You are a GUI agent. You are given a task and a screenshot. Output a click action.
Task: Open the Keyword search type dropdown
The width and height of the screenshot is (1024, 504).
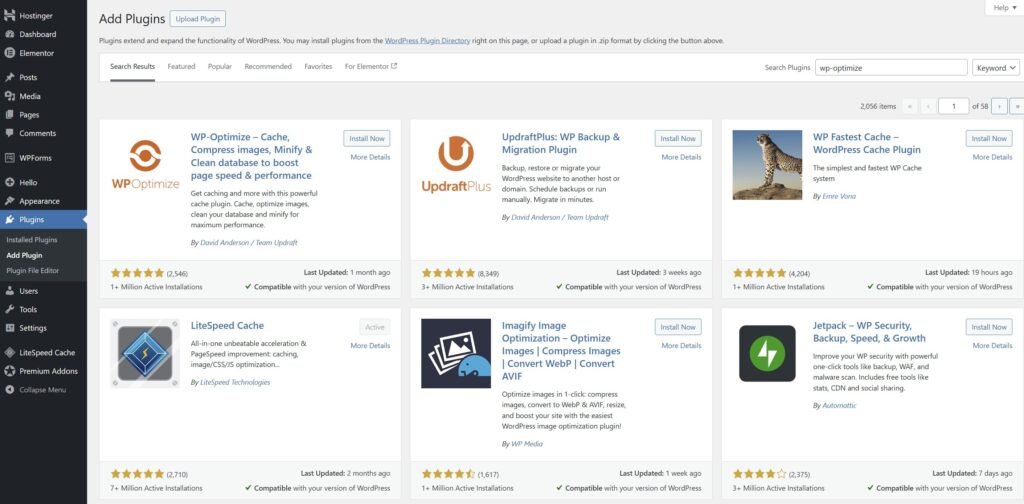point(995,68)
